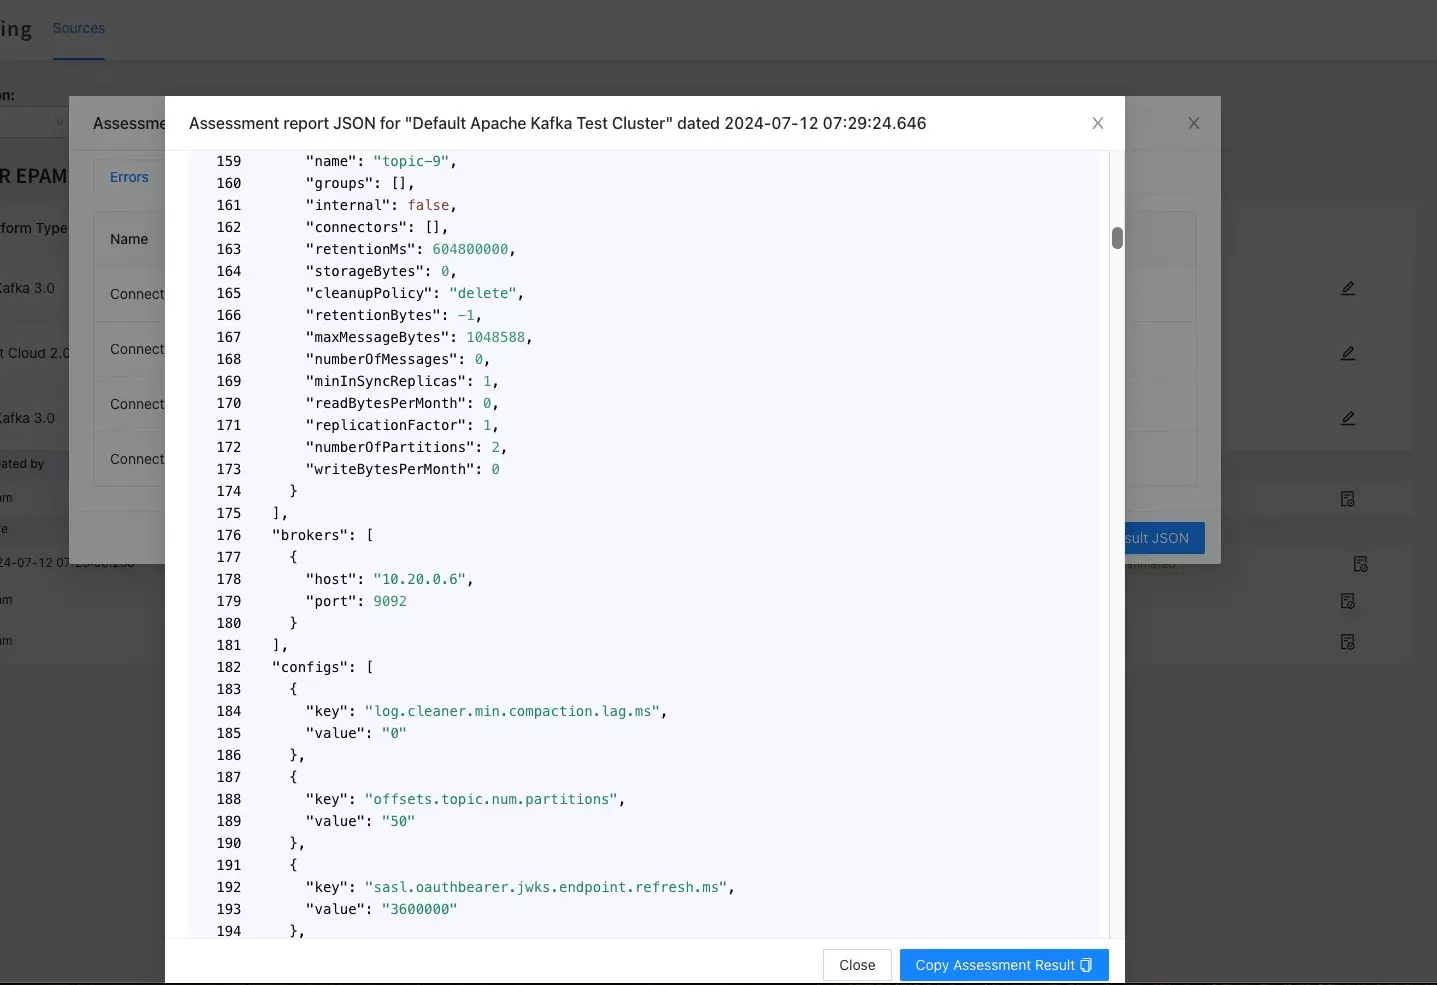Click the JSON viewer vertical scrollbar thumb

[x=1117, y=238]
